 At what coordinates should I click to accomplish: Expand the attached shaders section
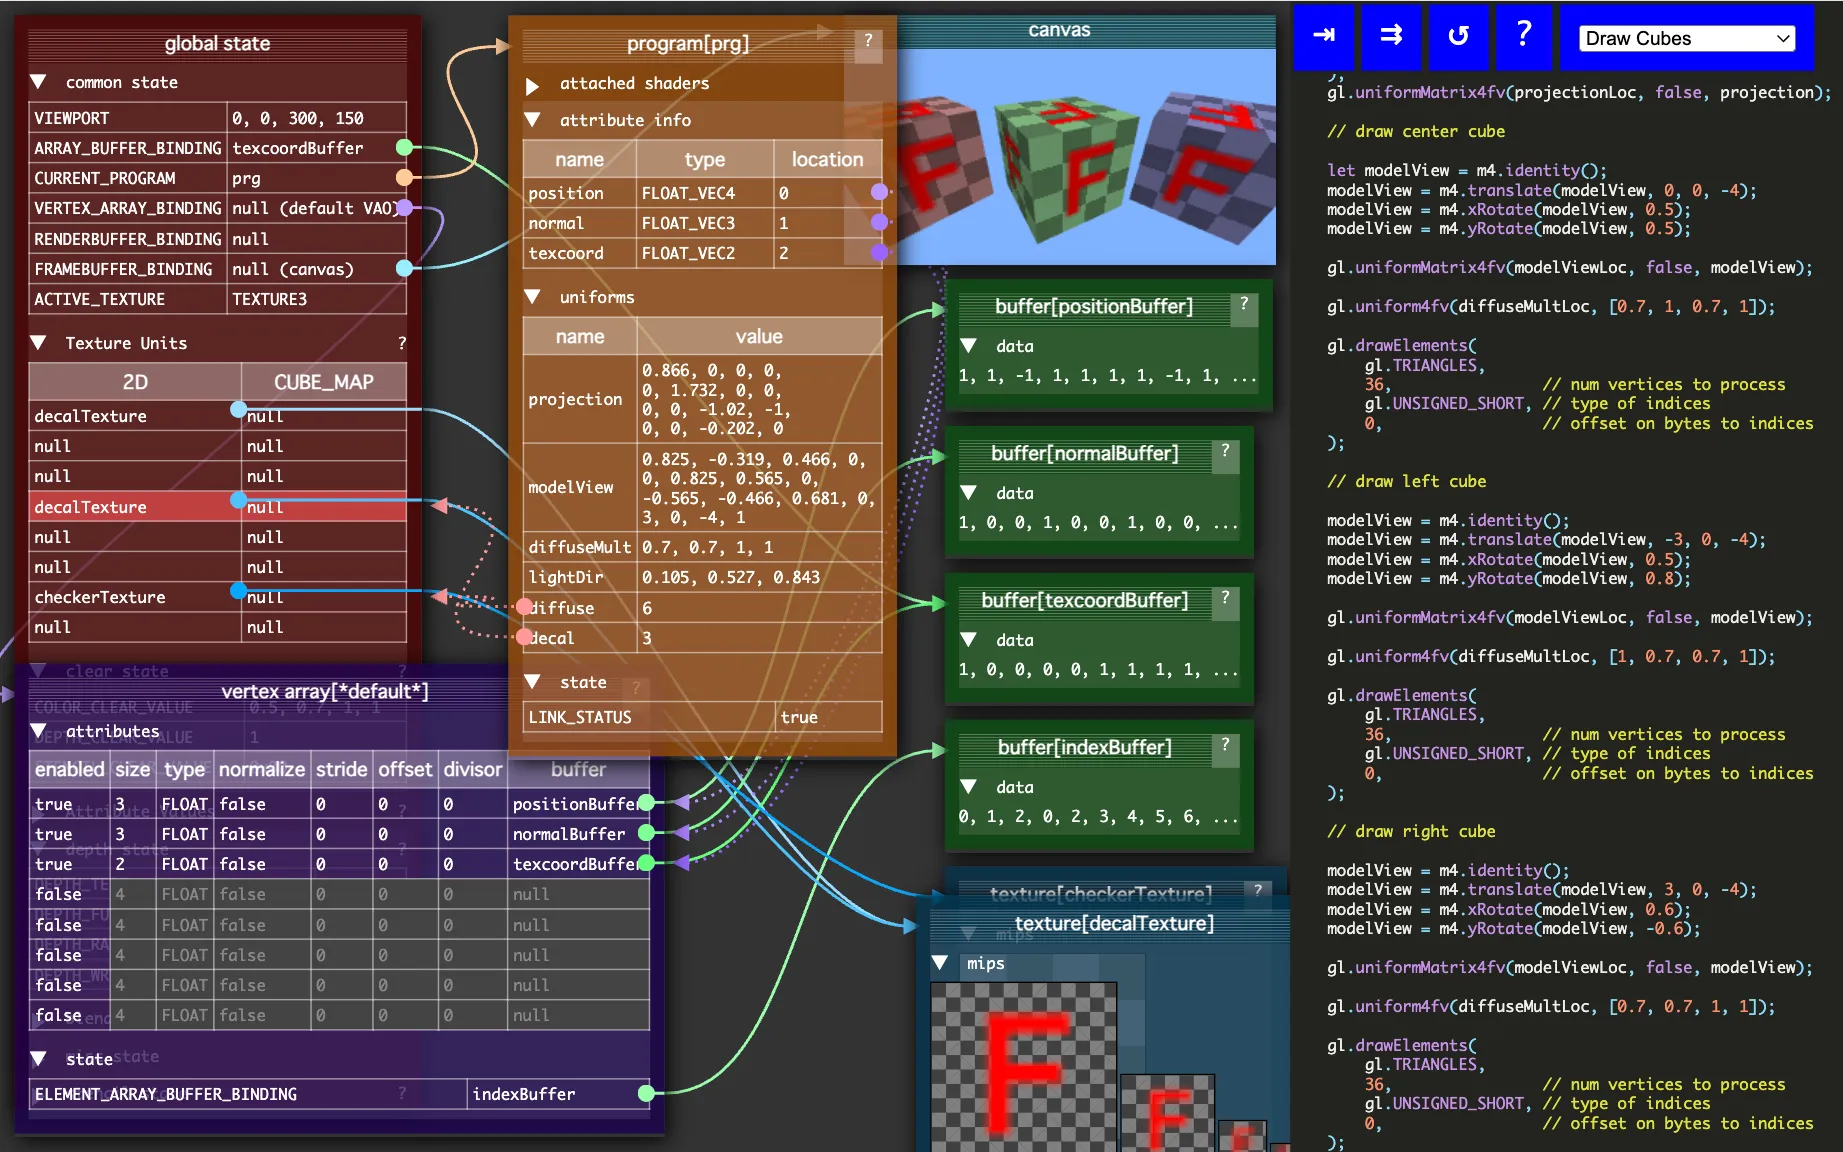[x=533, y=86]
